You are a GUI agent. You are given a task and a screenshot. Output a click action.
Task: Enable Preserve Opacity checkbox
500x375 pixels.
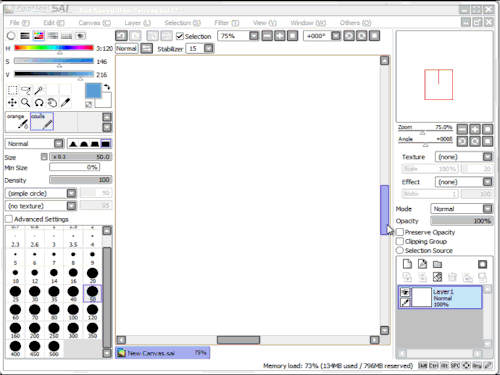click(400, 232)
